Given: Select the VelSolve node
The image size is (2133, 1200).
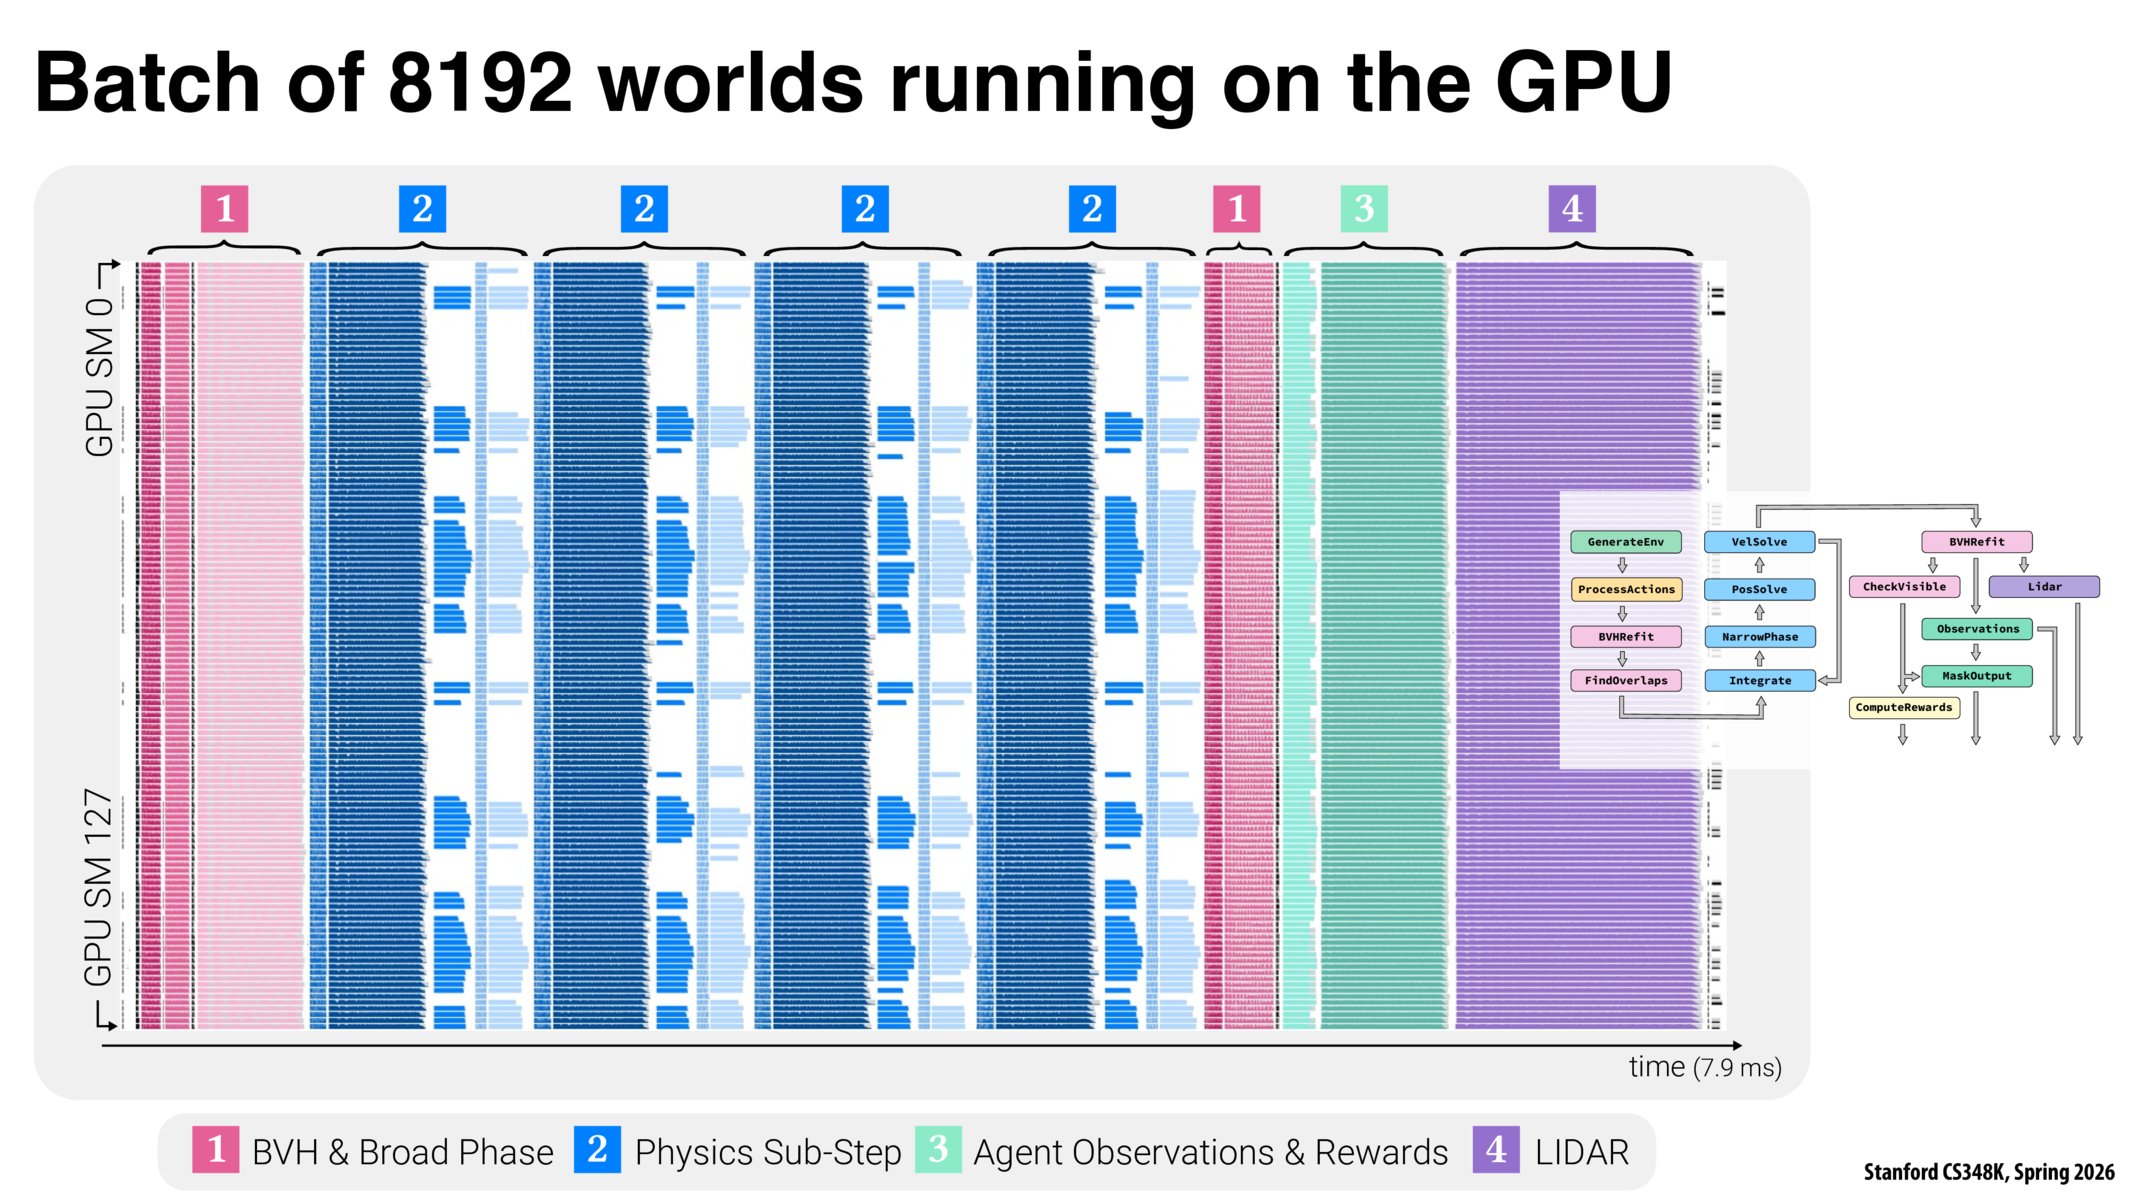Looking at the screenshot, I should [1759, 542].
